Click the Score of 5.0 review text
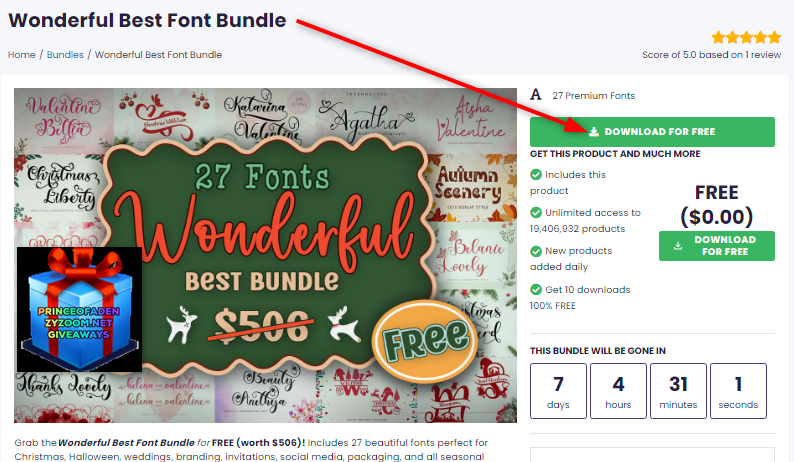The image size is (794, 462). coord(711,55)
